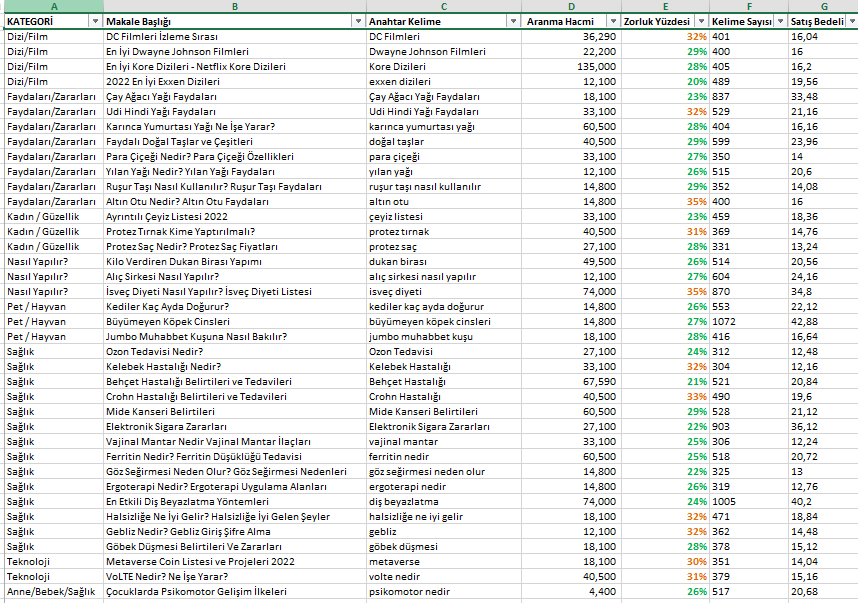This screenshot has width=858, height=603.
Task: Select the 'Elektronik Sigara Zararları' title cell
Action: 235,427
